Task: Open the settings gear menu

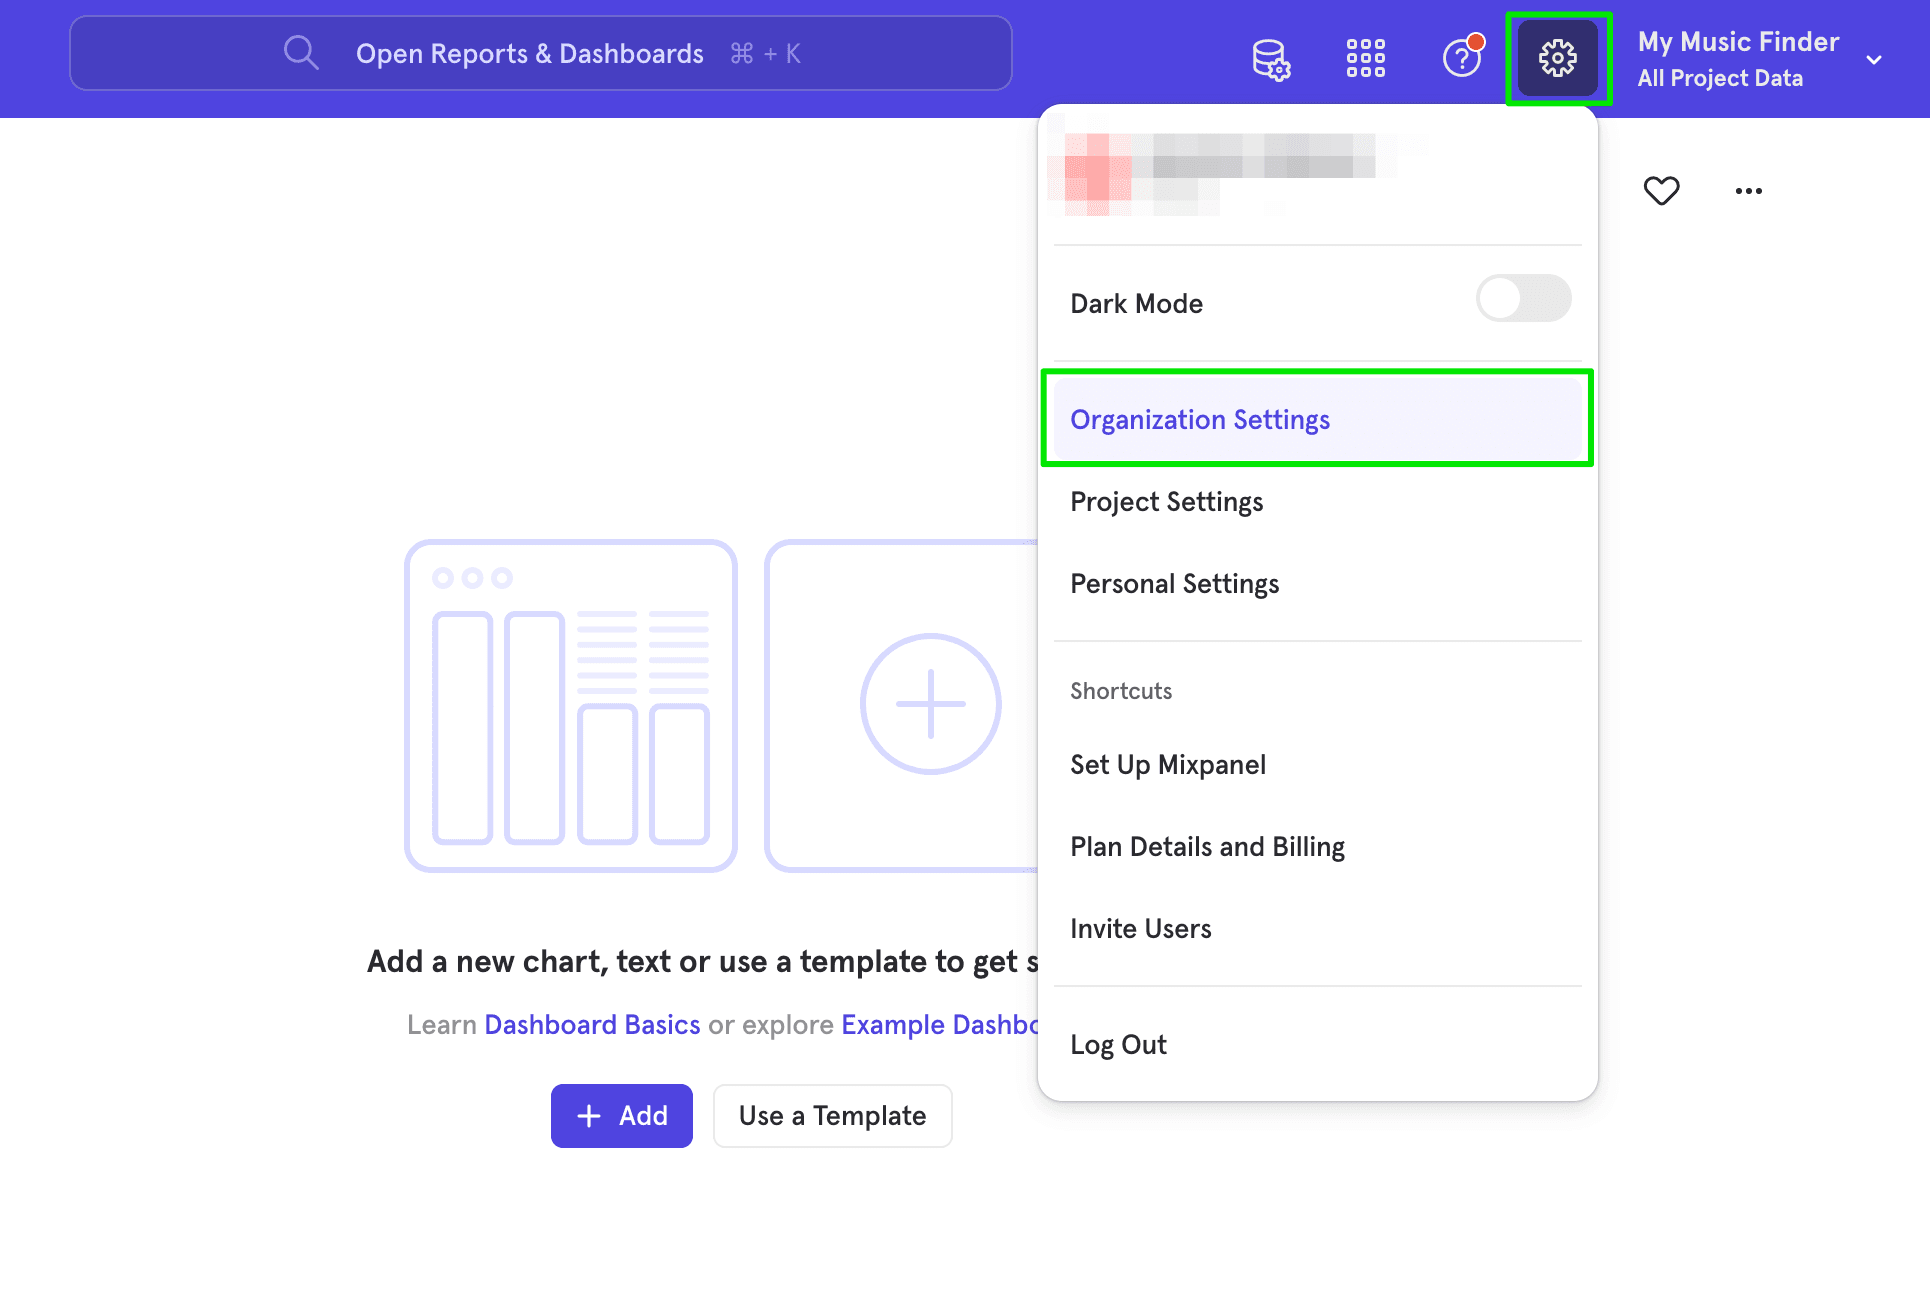Action: point(1557,57)
